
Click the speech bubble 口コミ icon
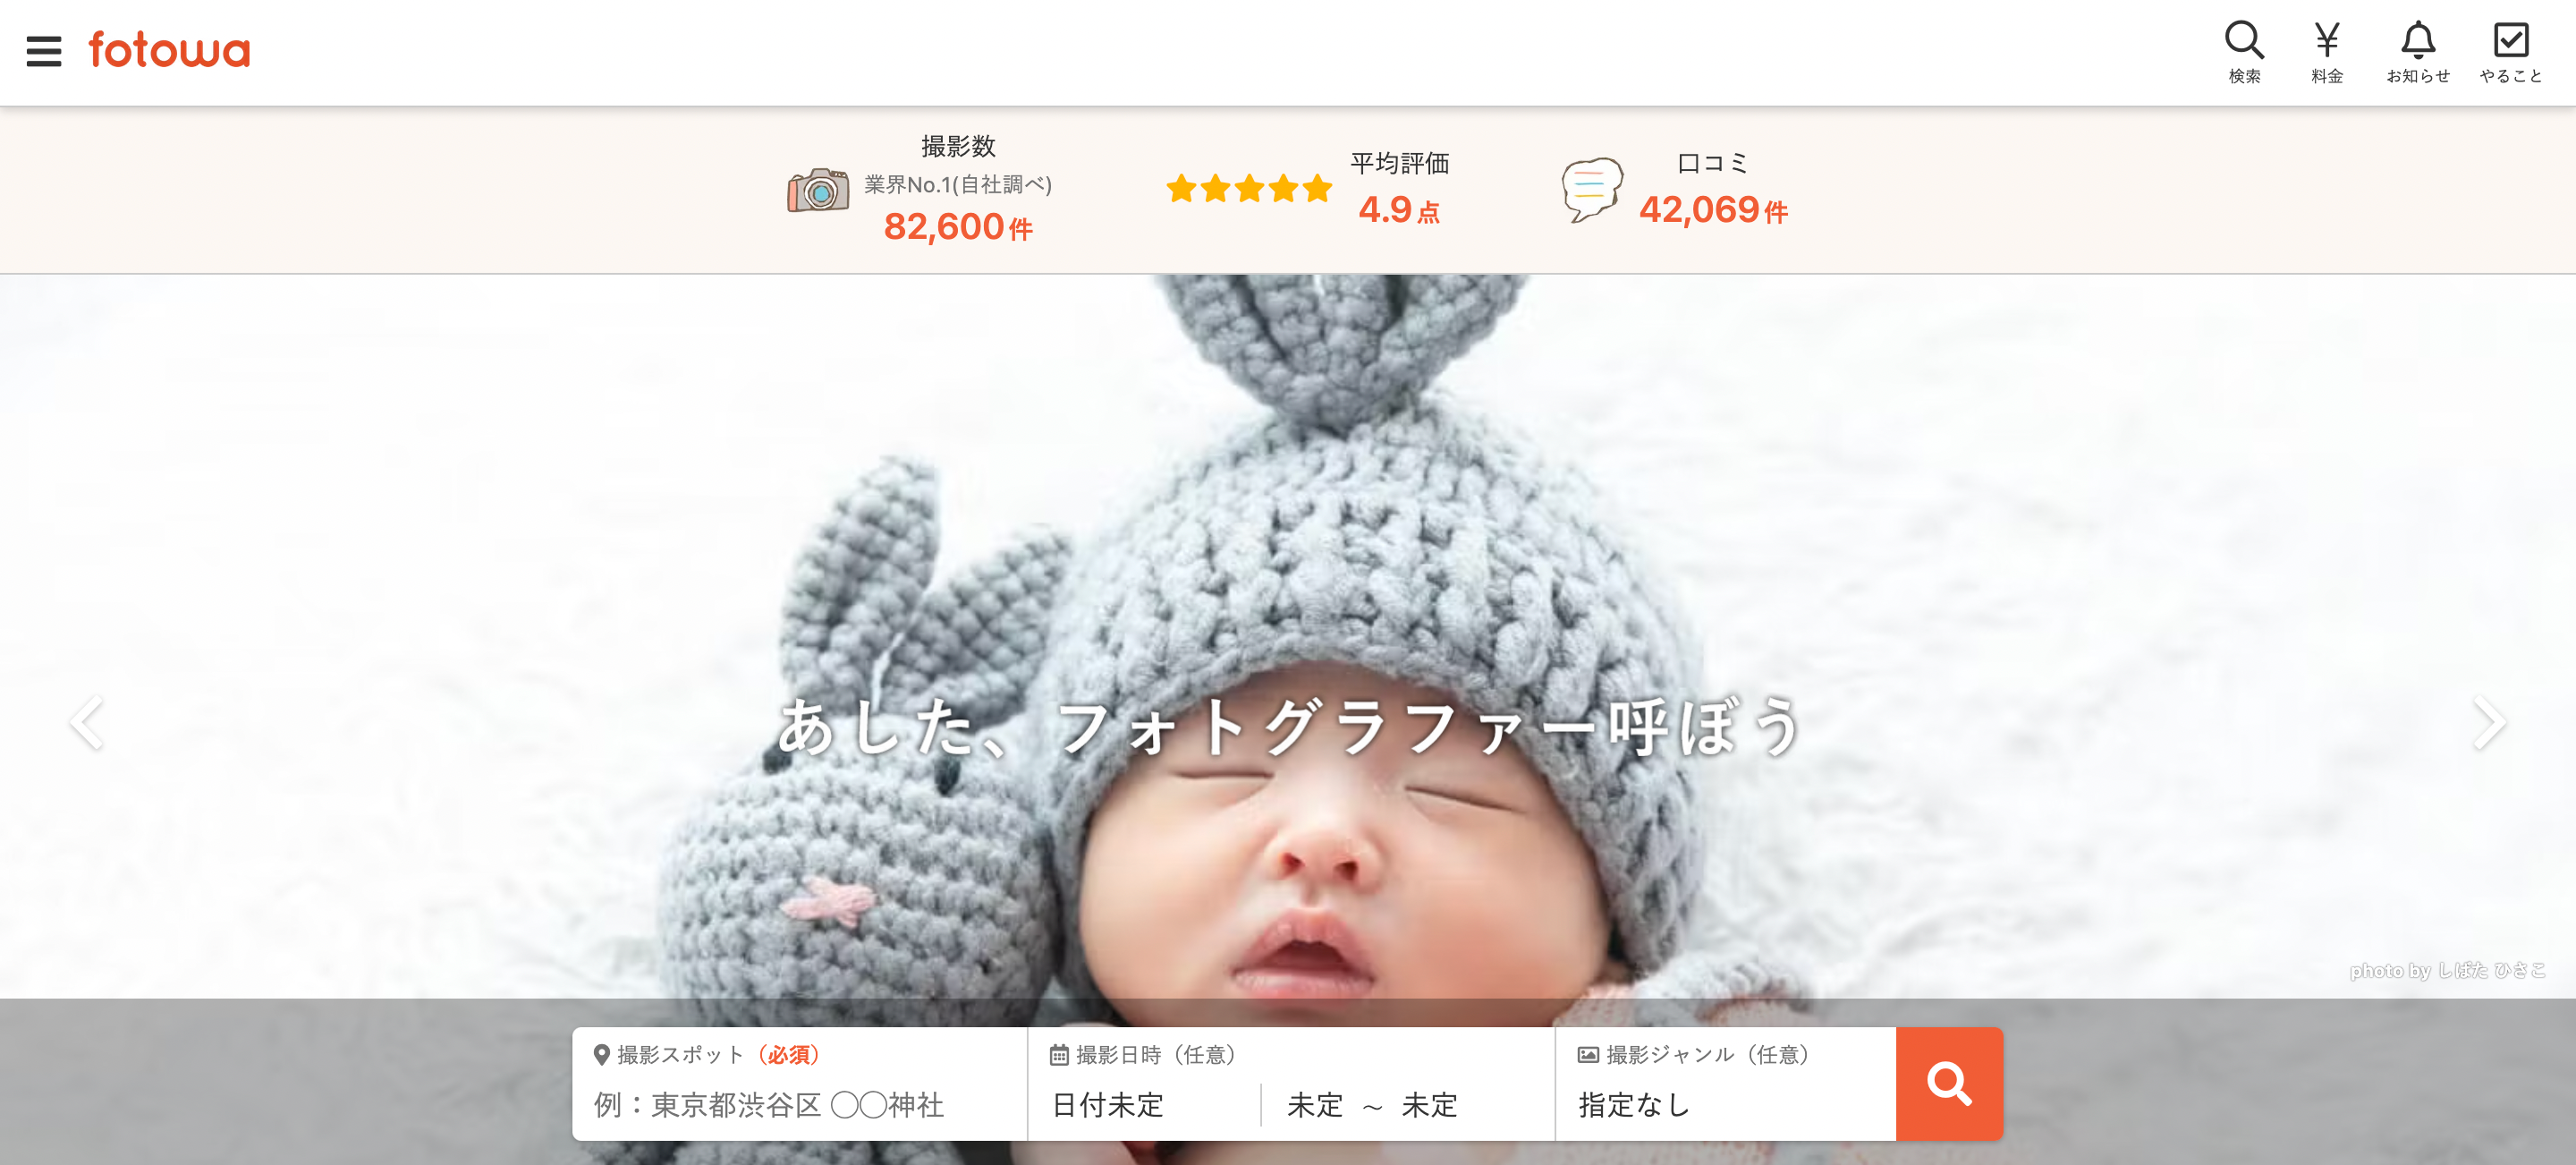1591,189
